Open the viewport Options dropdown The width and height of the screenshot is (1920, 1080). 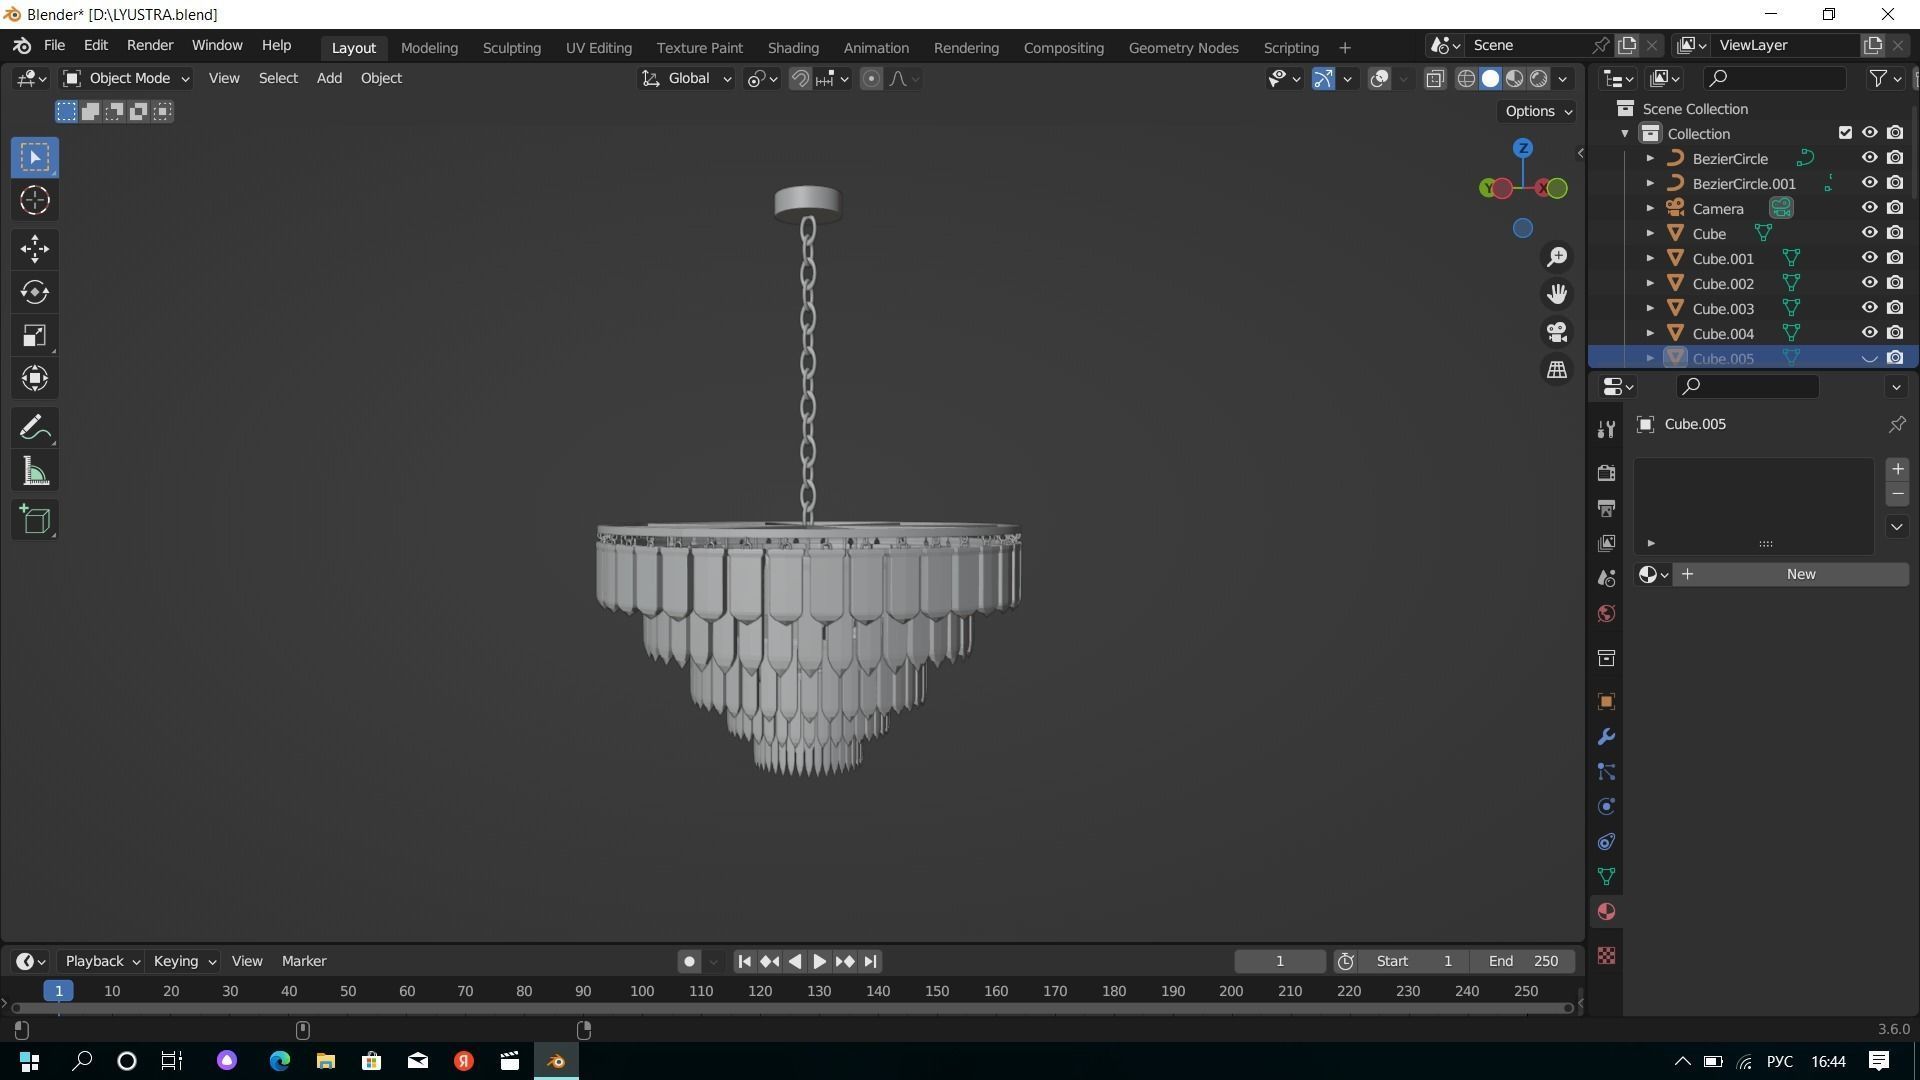point(1538,111)
